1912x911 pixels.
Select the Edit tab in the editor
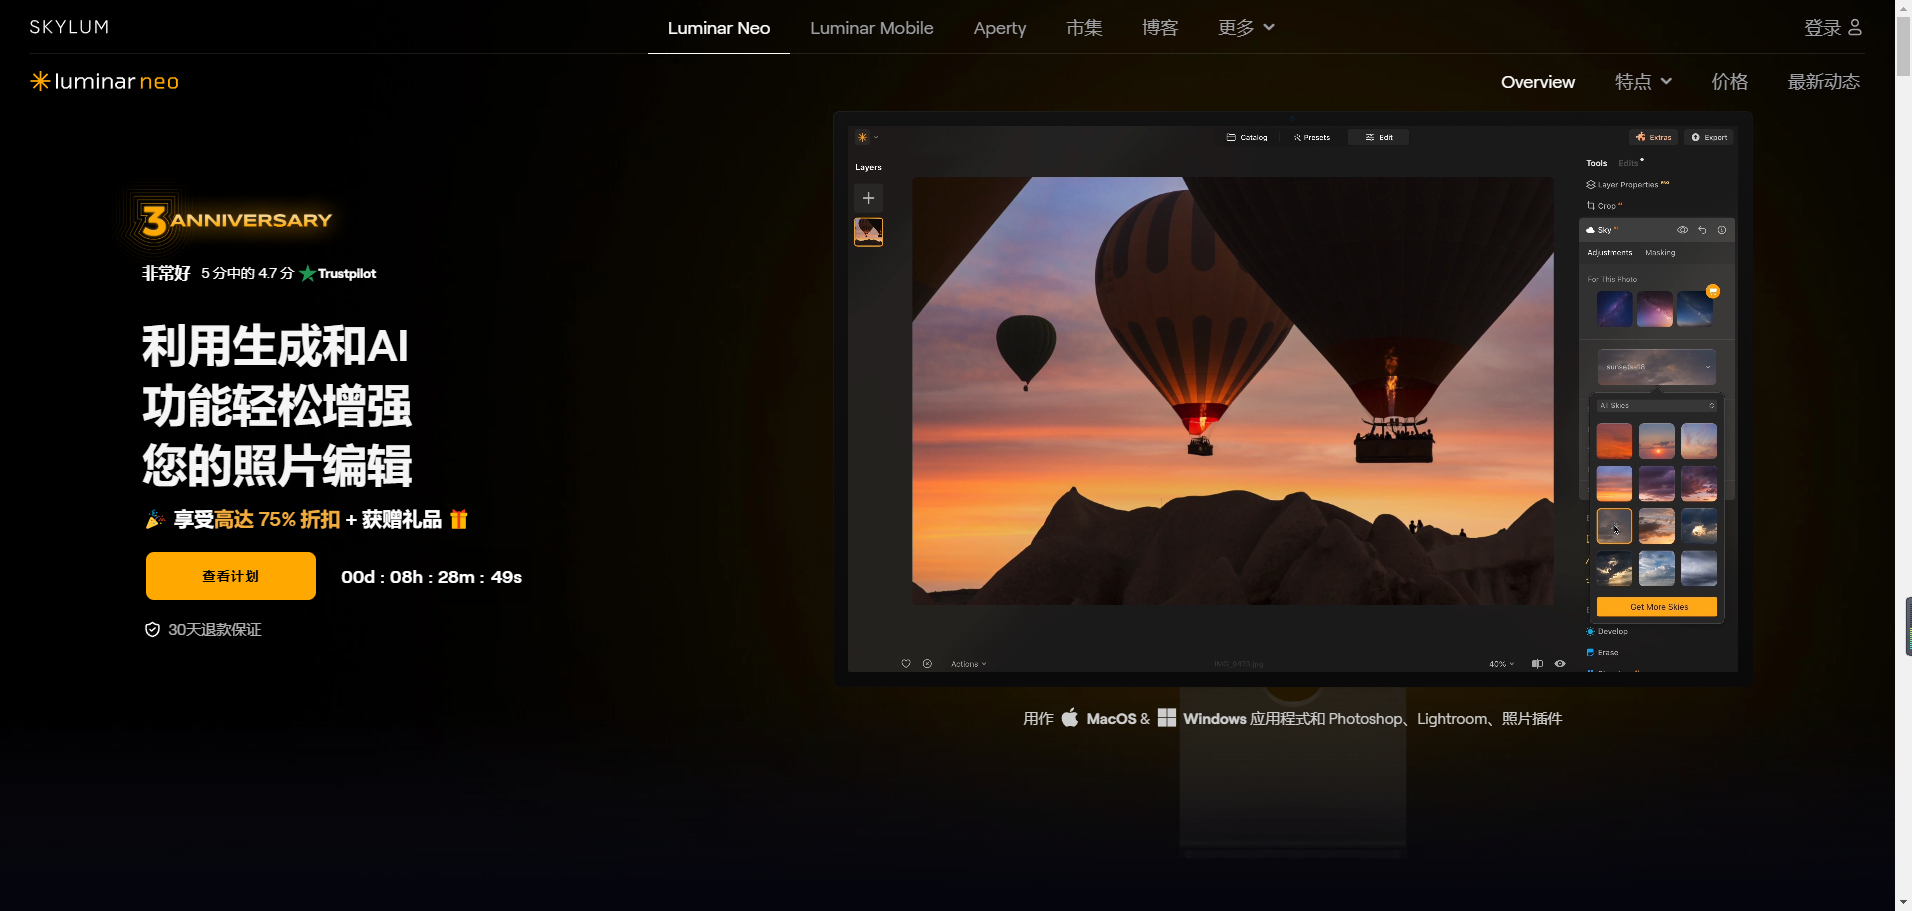(x=1379, y=137)
